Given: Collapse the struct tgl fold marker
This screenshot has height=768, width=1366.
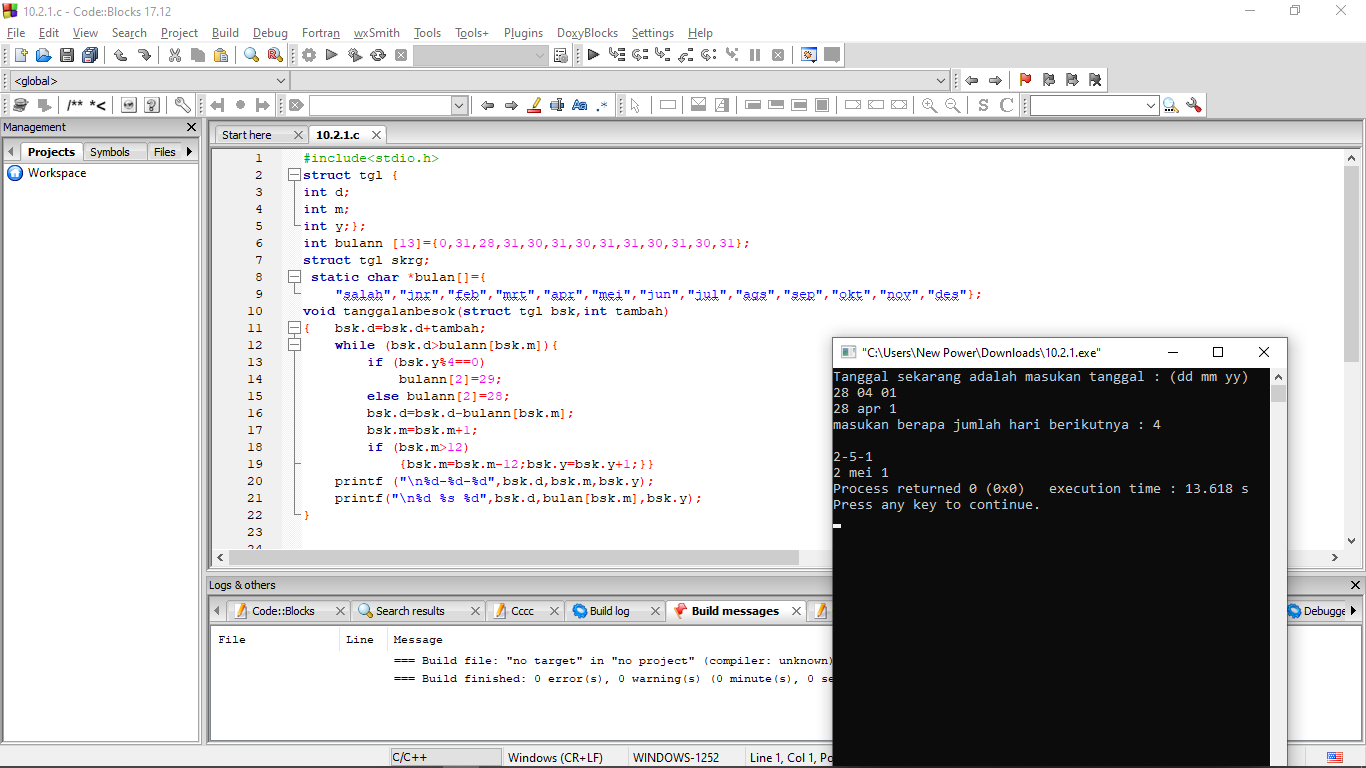Looking at the screenshot, I should (x=294, y=175).
